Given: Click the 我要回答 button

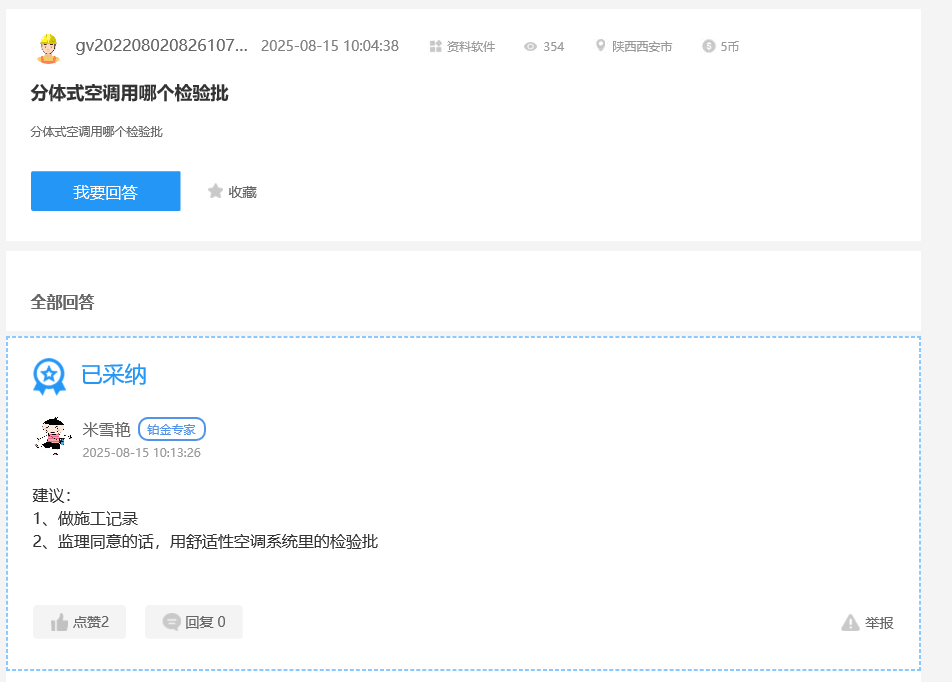Looking at the screenshot, I should click(106, 191).
